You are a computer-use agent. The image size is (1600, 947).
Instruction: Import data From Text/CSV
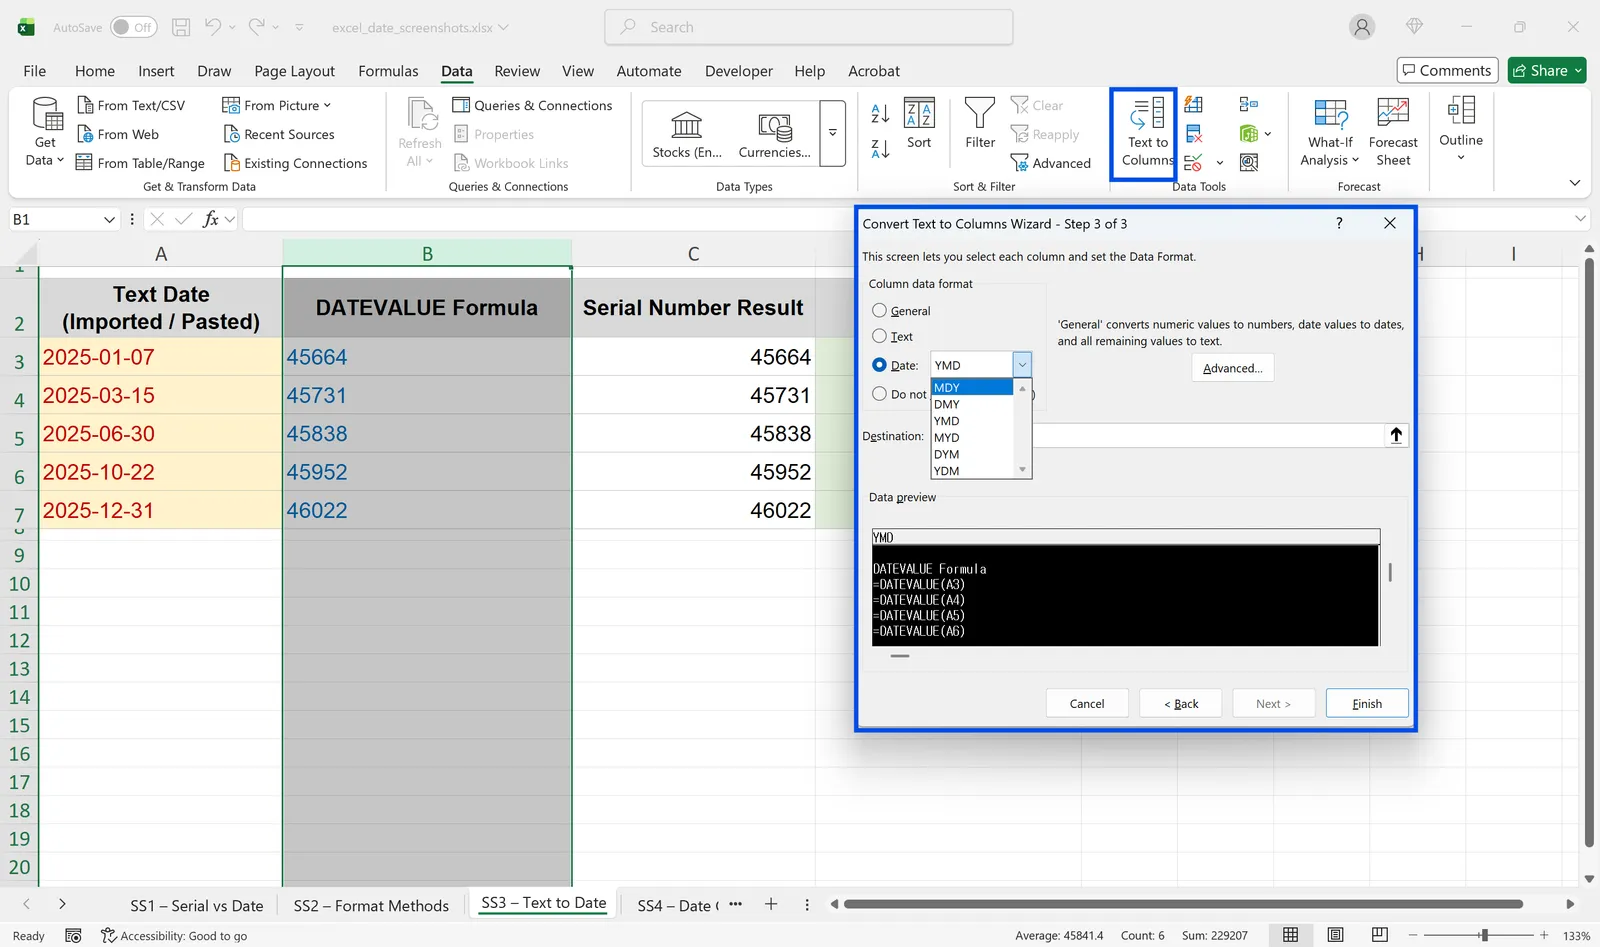[x=131, y=105]
